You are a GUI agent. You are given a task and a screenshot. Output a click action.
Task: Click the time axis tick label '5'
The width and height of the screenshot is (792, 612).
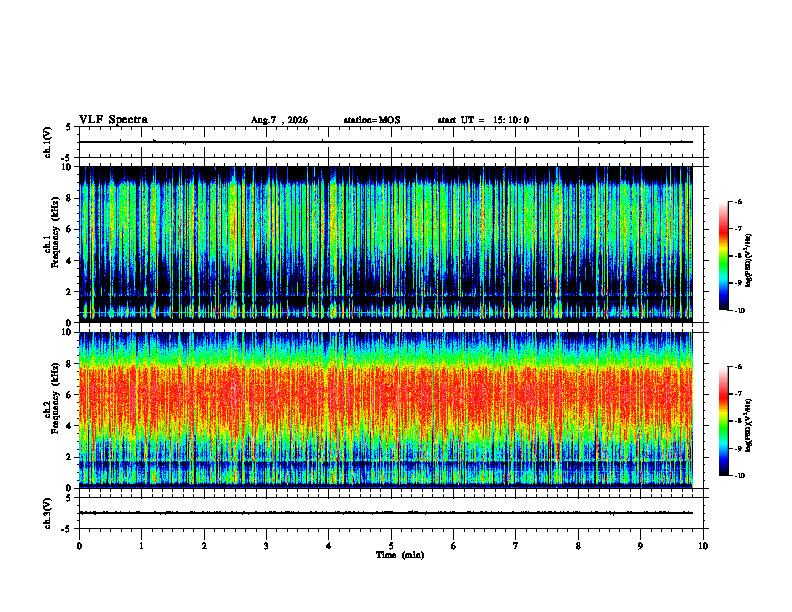[391, 546]
